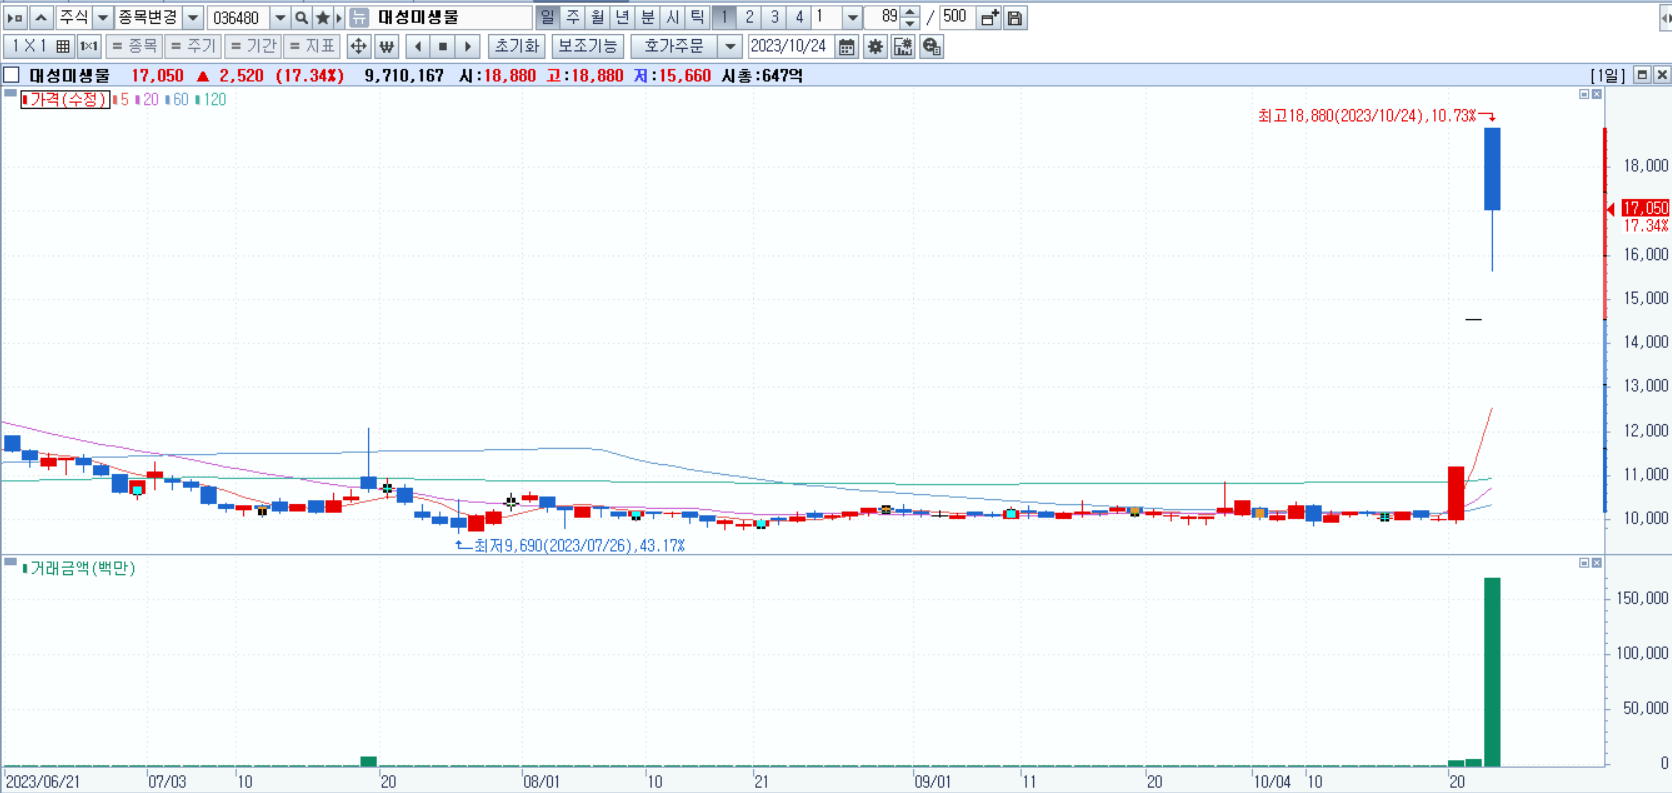The height and width of the screenshot is (793, 1672).
Task: Open the calendar date picker icon
Action: click(x=847, y=46)
